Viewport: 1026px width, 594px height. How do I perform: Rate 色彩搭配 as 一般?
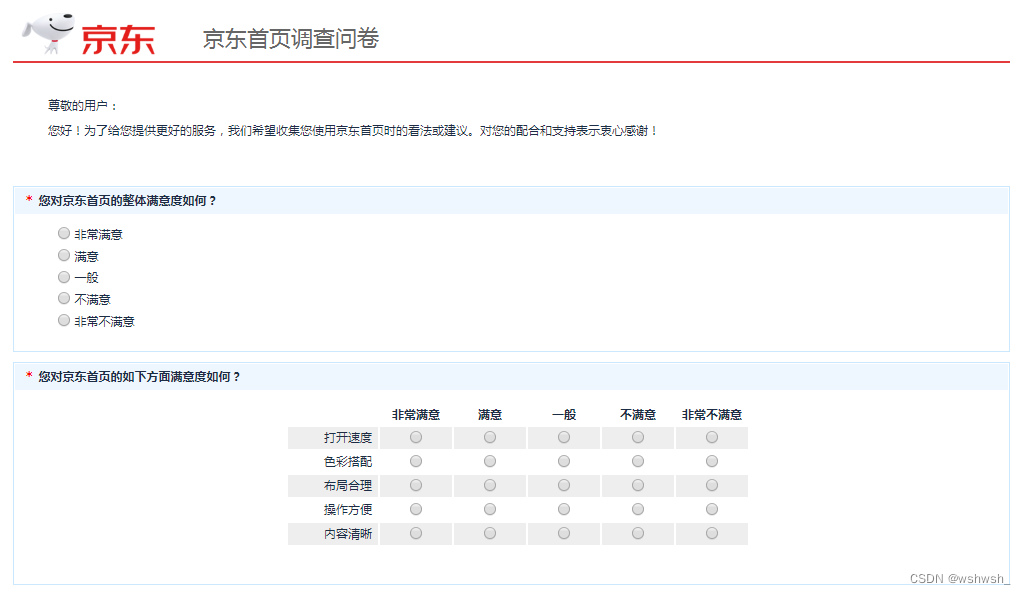[x=563, y=461]
